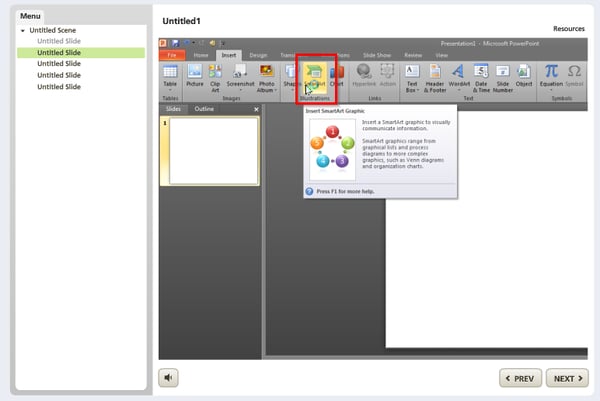Click the Screenshot tool icon
The height and width of the screenshot is (401, 600).
coord(240,72)
